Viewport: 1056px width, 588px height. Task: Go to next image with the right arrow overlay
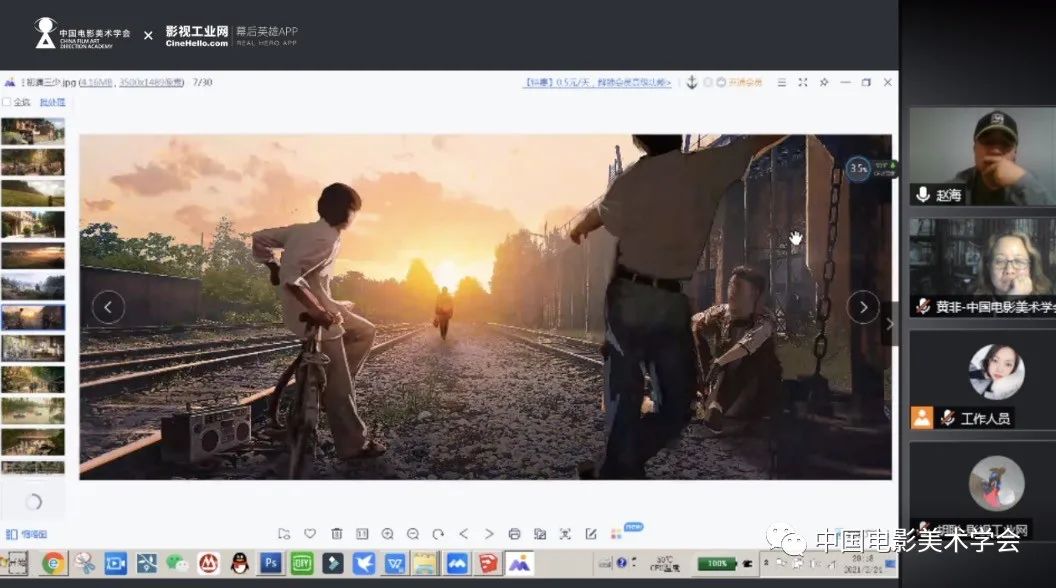[x=863, y=307]
